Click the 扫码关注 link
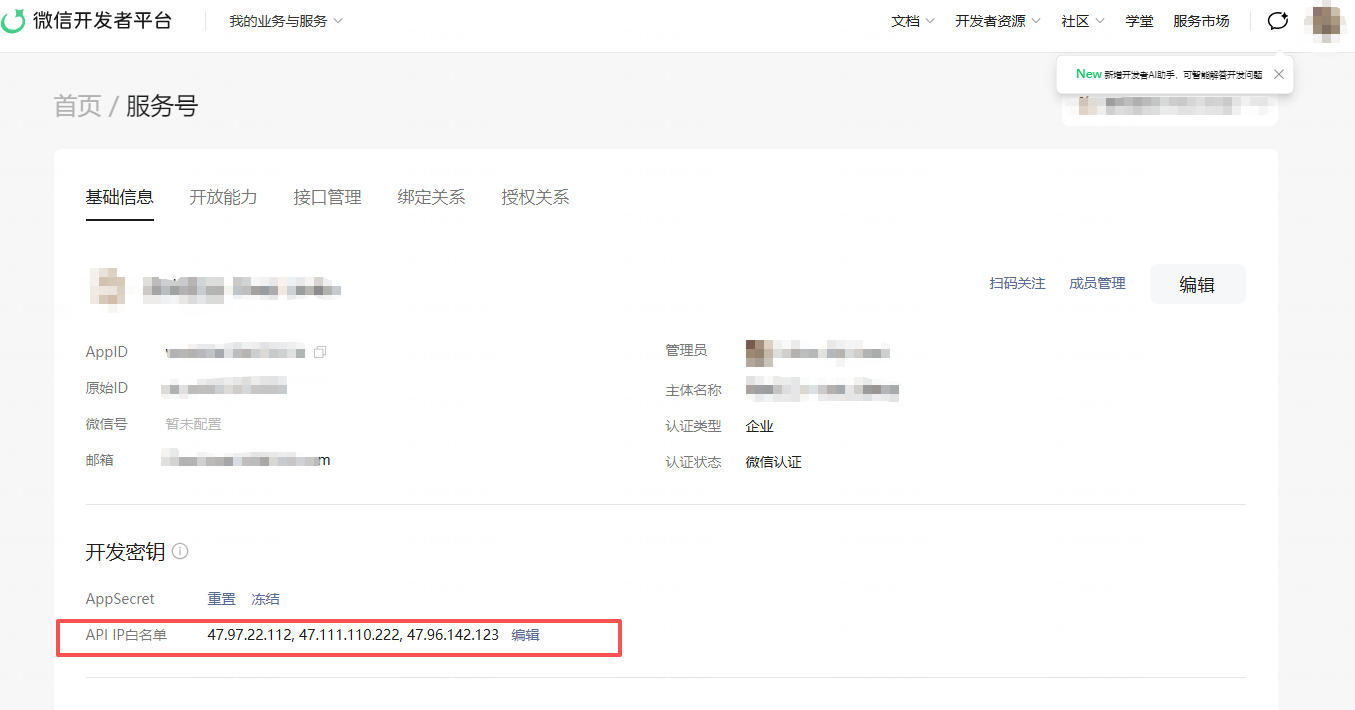1355x710 pixels. (x=1017, y=284)
